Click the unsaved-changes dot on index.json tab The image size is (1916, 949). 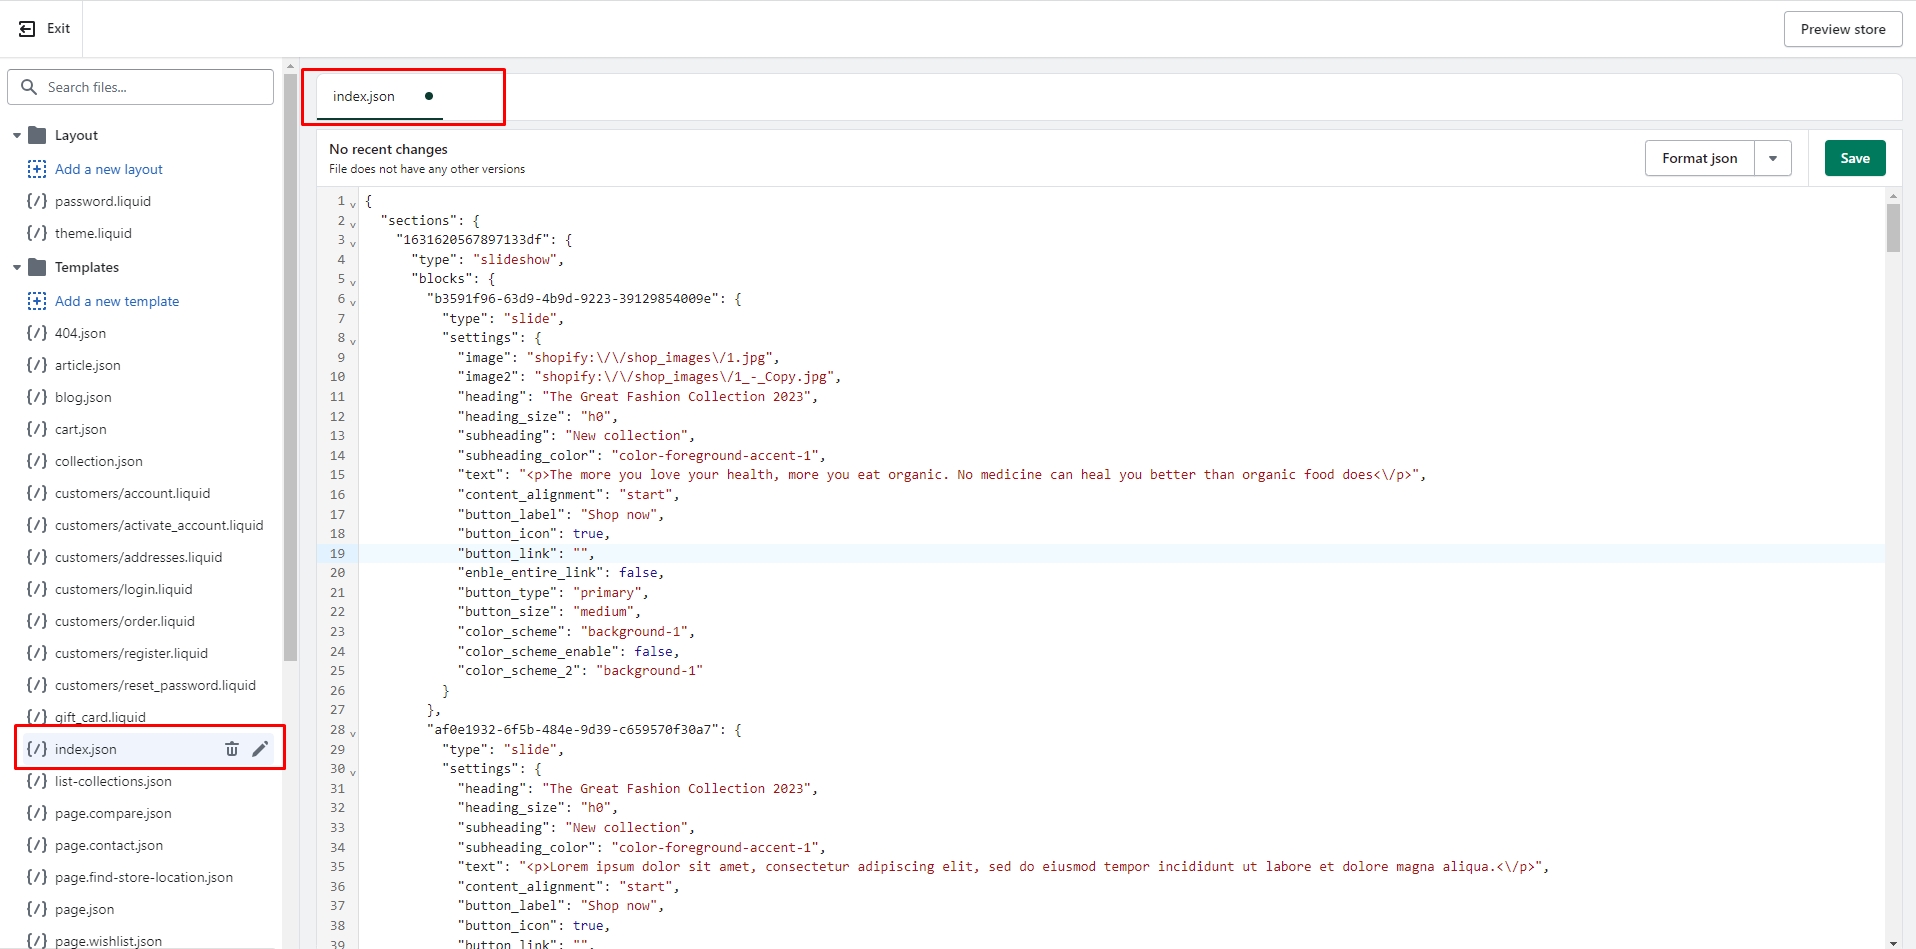coord(429,96)
